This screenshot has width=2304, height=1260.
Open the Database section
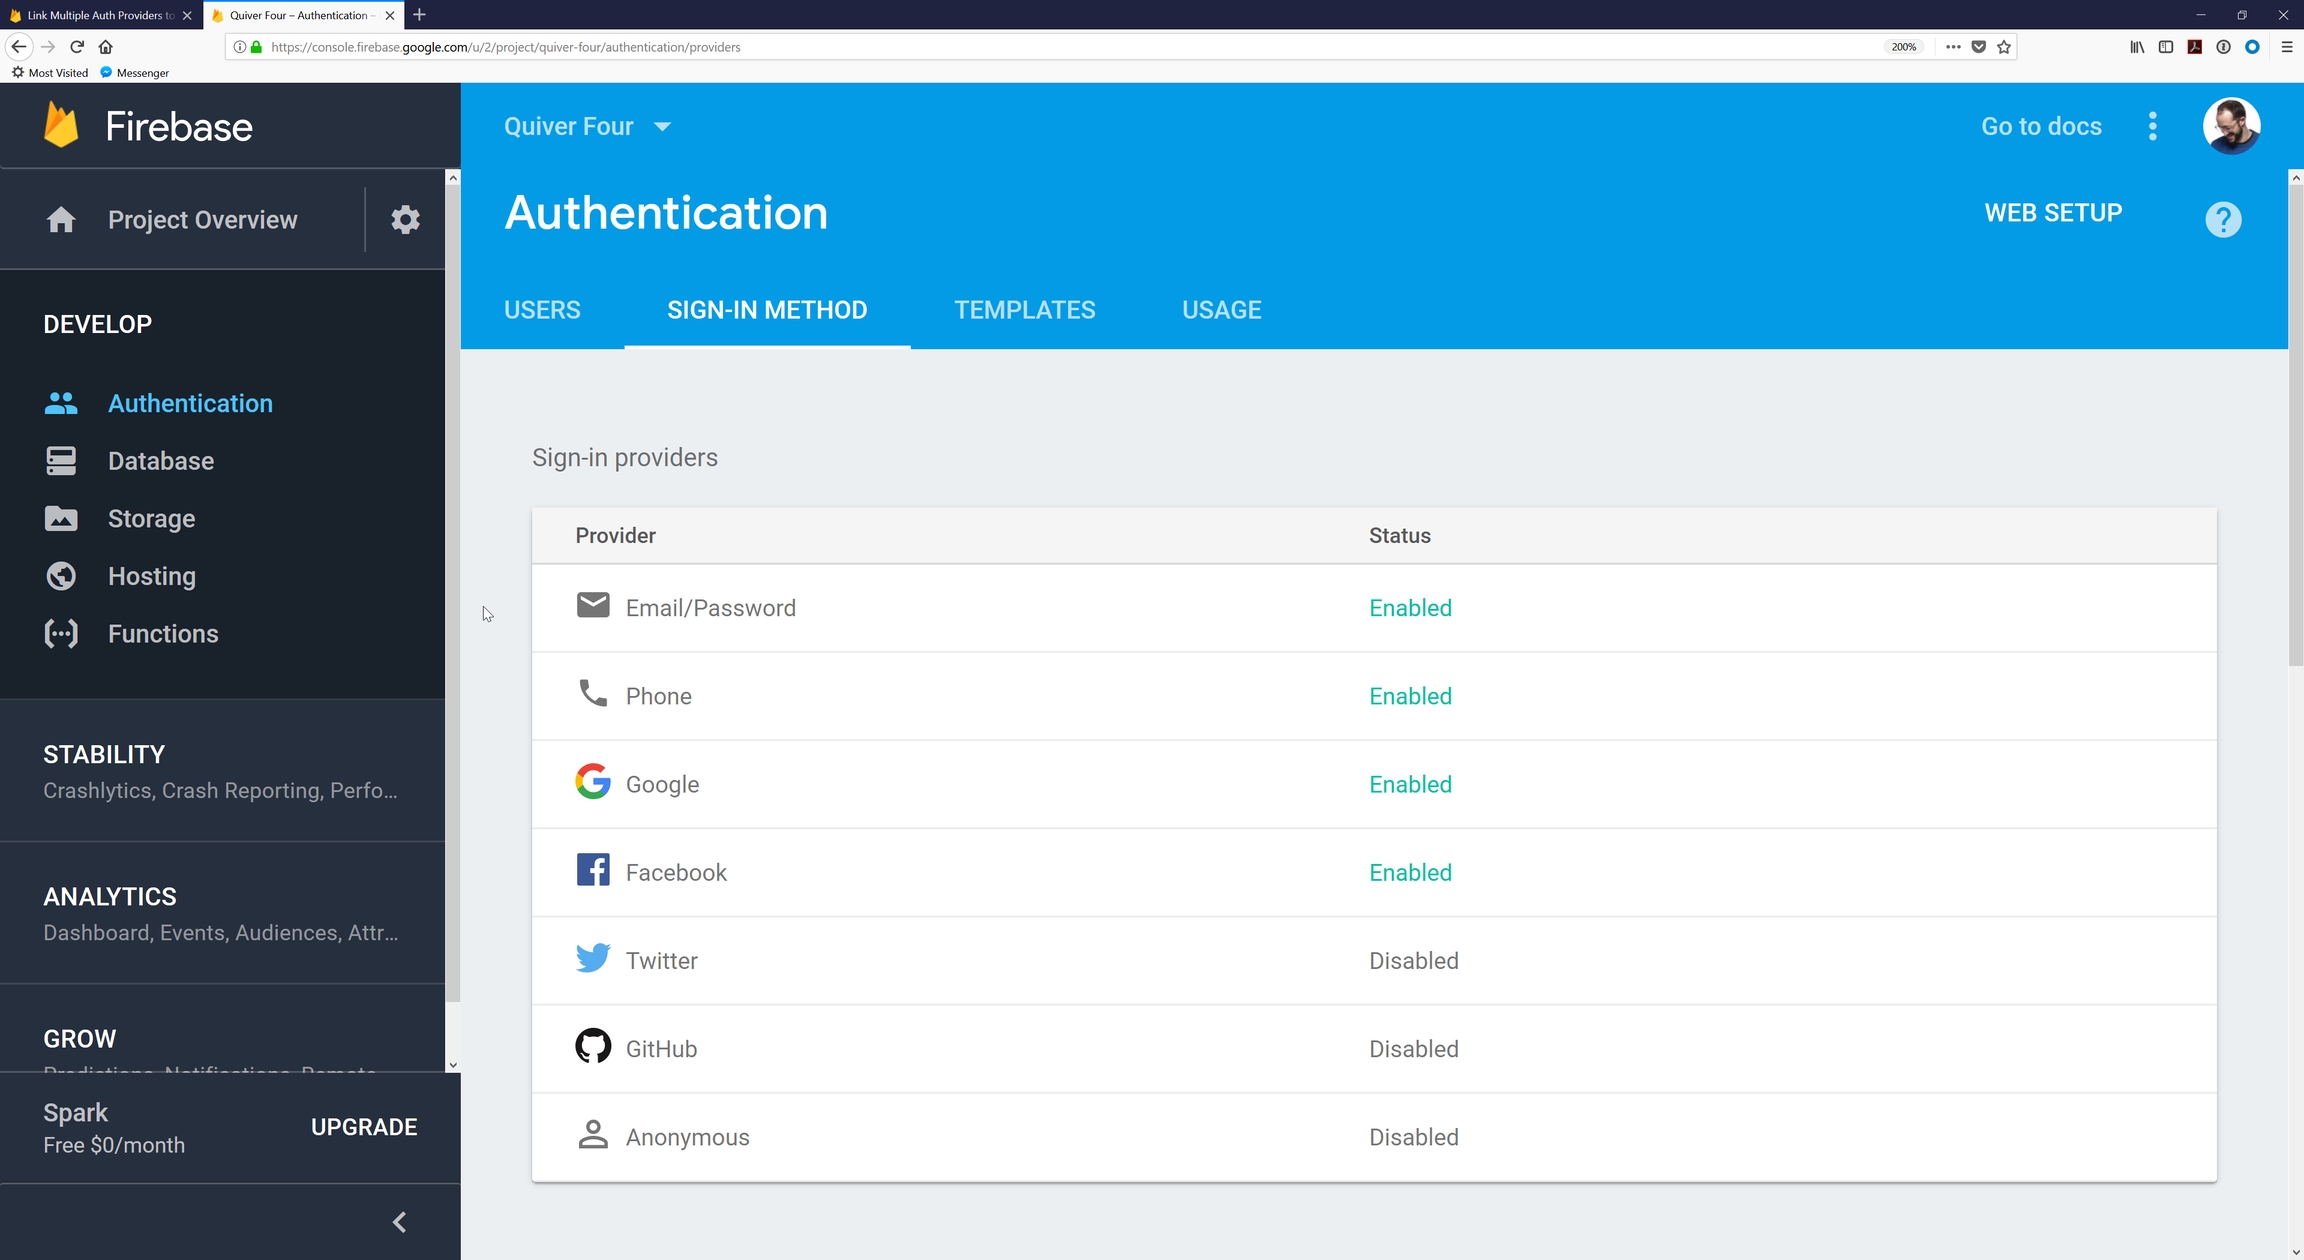160,461
